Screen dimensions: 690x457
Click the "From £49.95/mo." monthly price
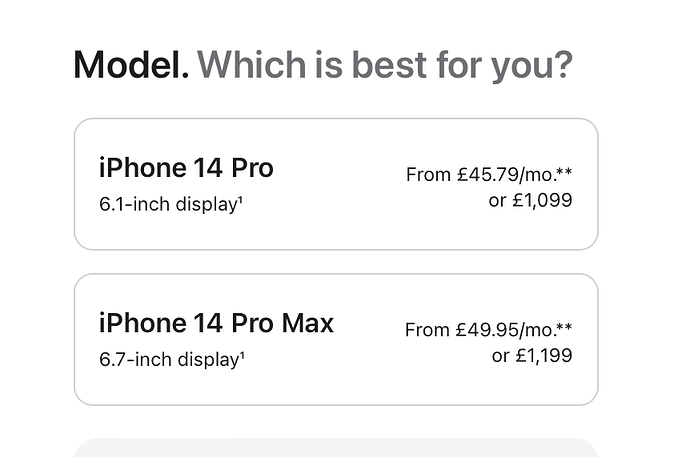[478, 330]
